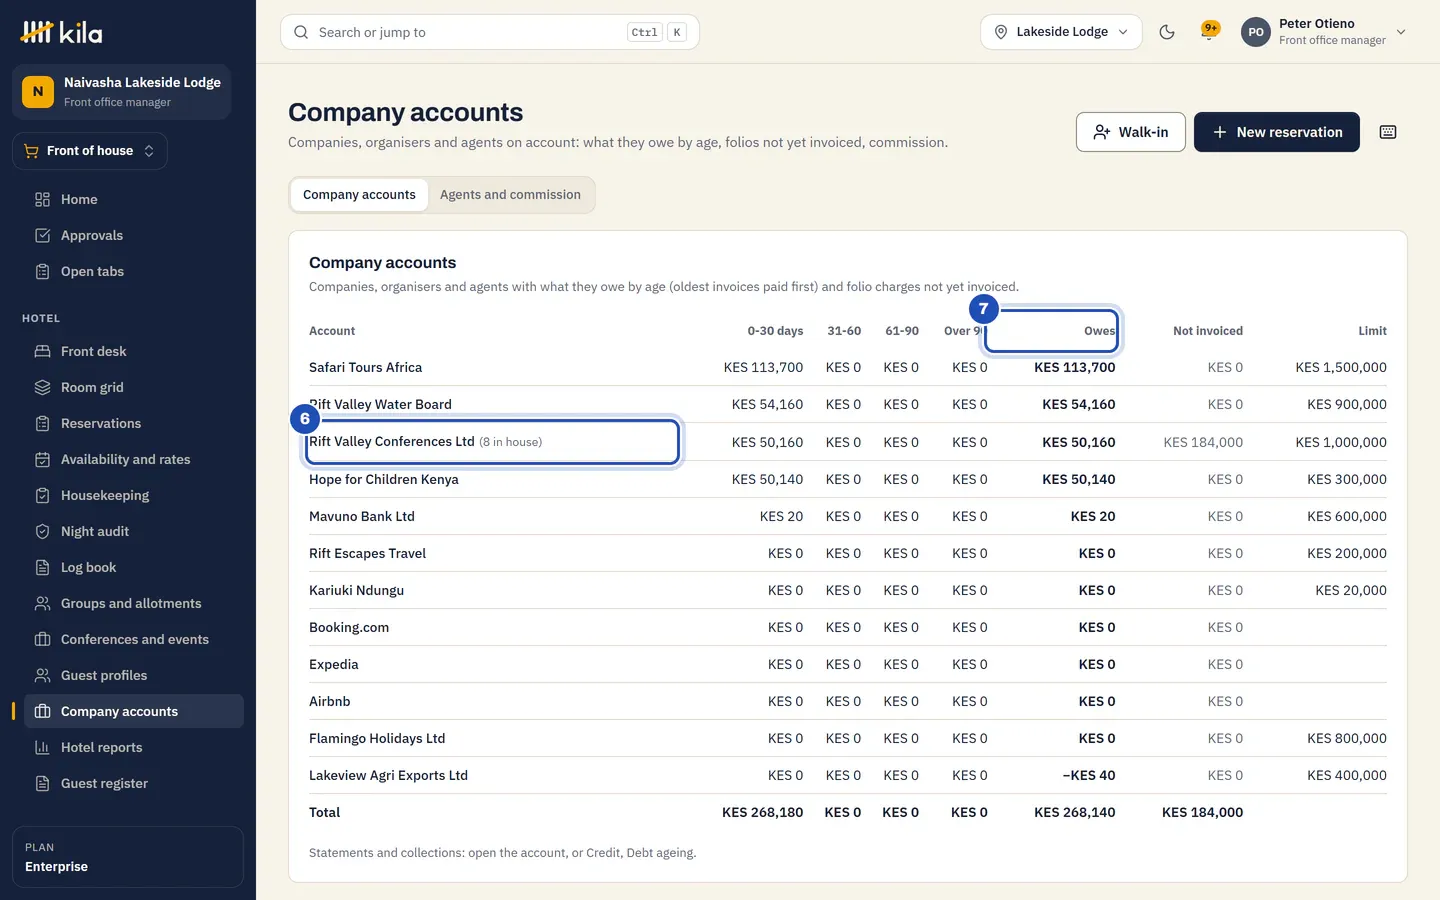
Task: Expand the Front of house switcher
Action: tap(90, 151)
